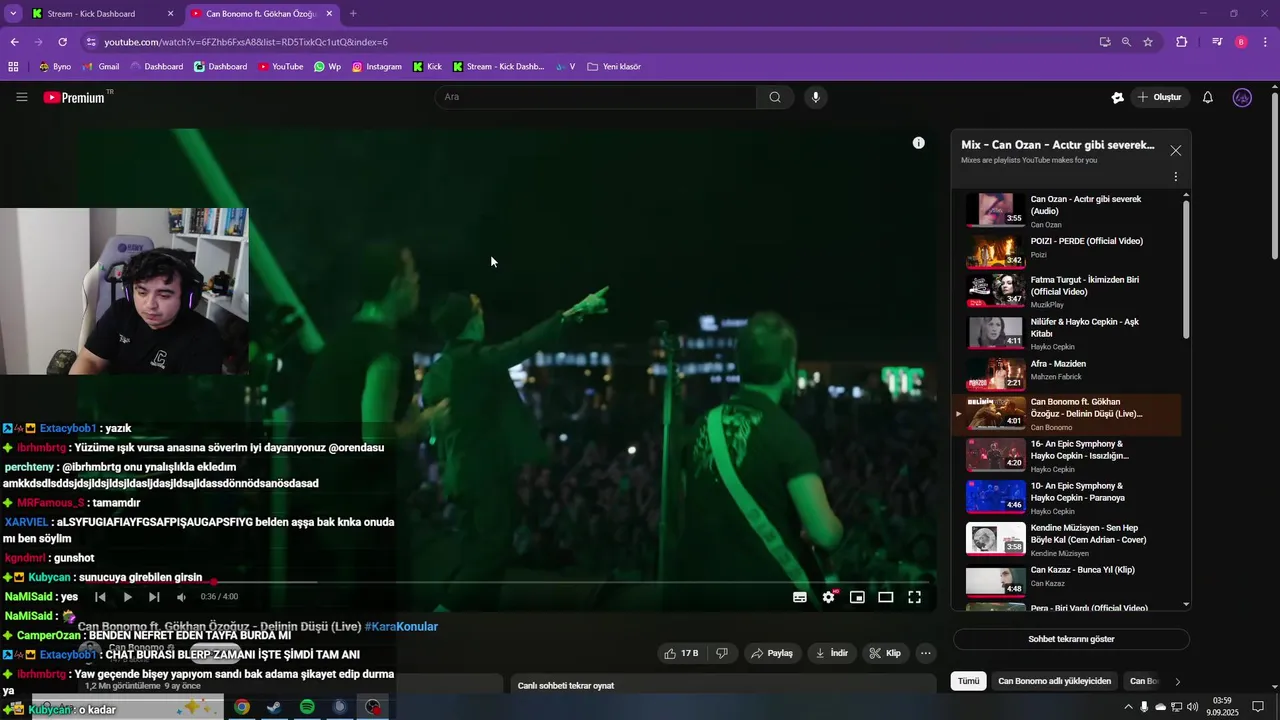The image size is (1280, 720).
Task: Click the YouTube search input field
Action: [595, 97]
